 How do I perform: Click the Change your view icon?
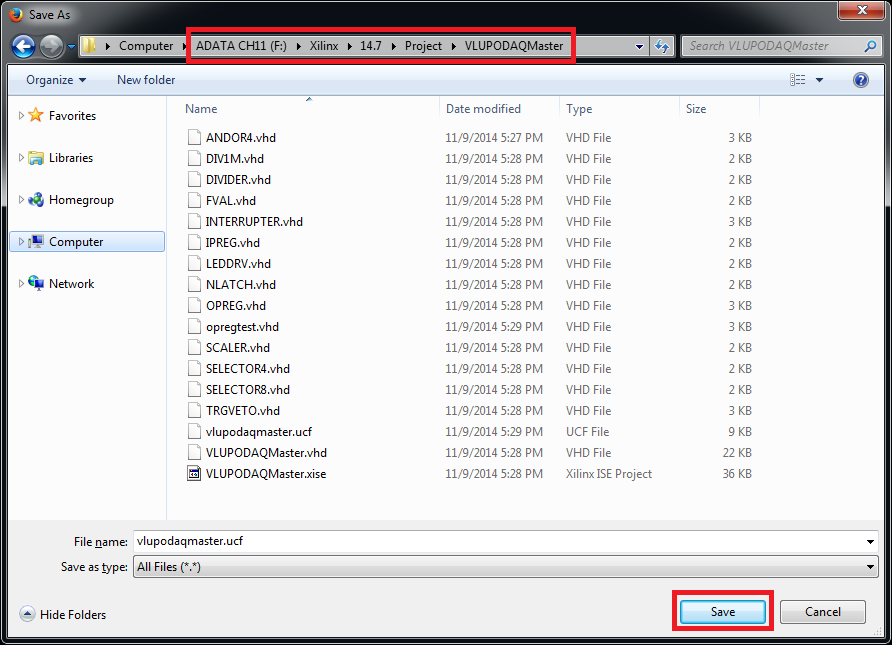coord(798,80)
